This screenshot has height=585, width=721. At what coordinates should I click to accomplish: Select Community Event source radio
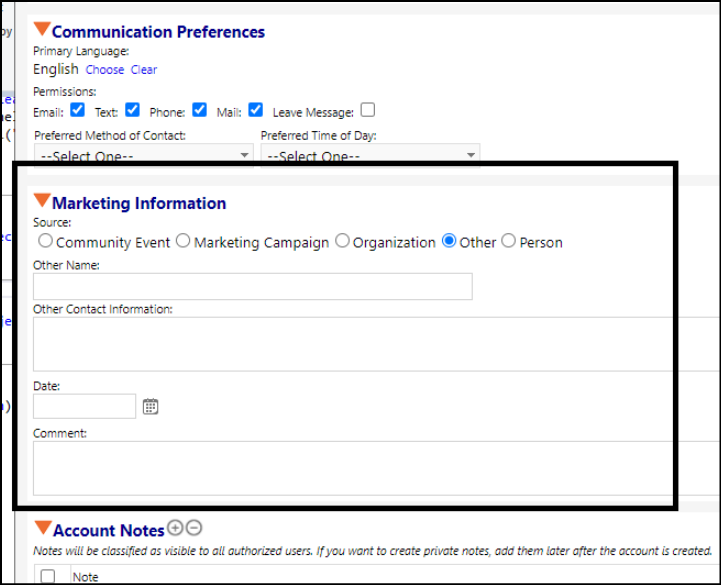pyautogui.click(x=46, y=241)
